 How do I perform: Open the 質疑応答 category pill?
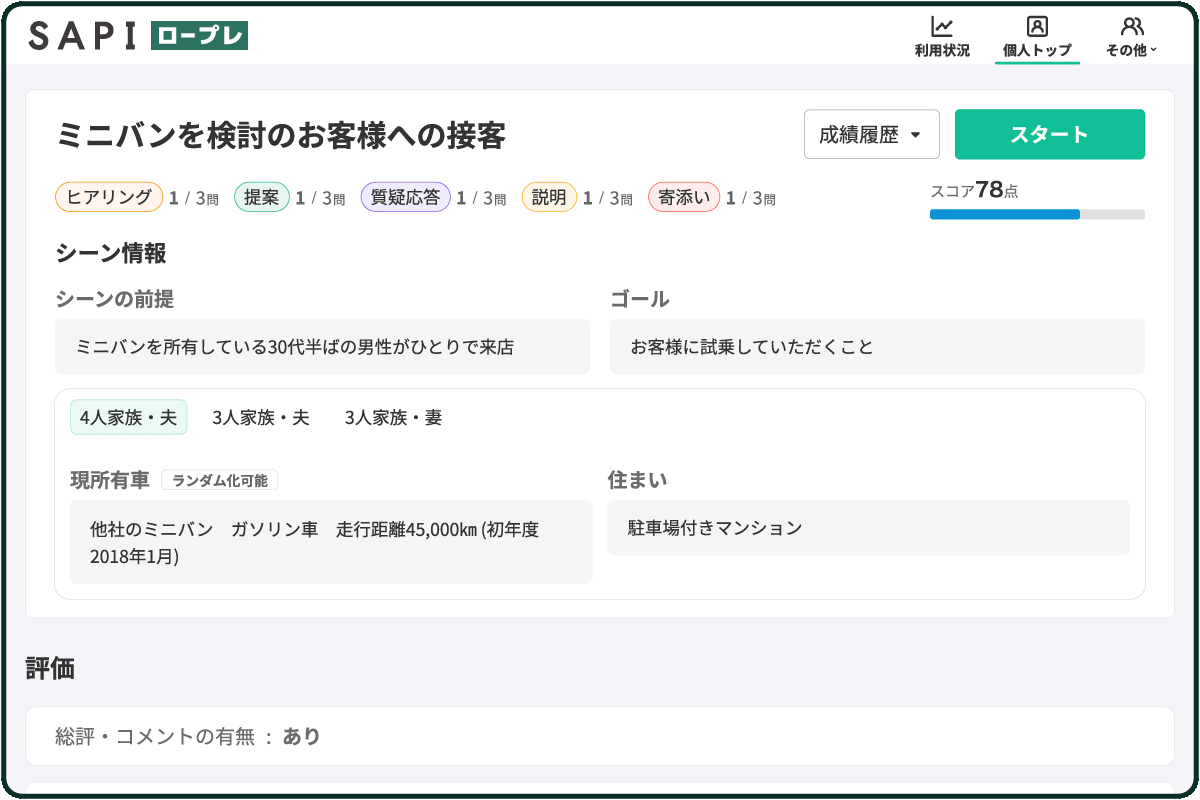[x=405, y=197]
